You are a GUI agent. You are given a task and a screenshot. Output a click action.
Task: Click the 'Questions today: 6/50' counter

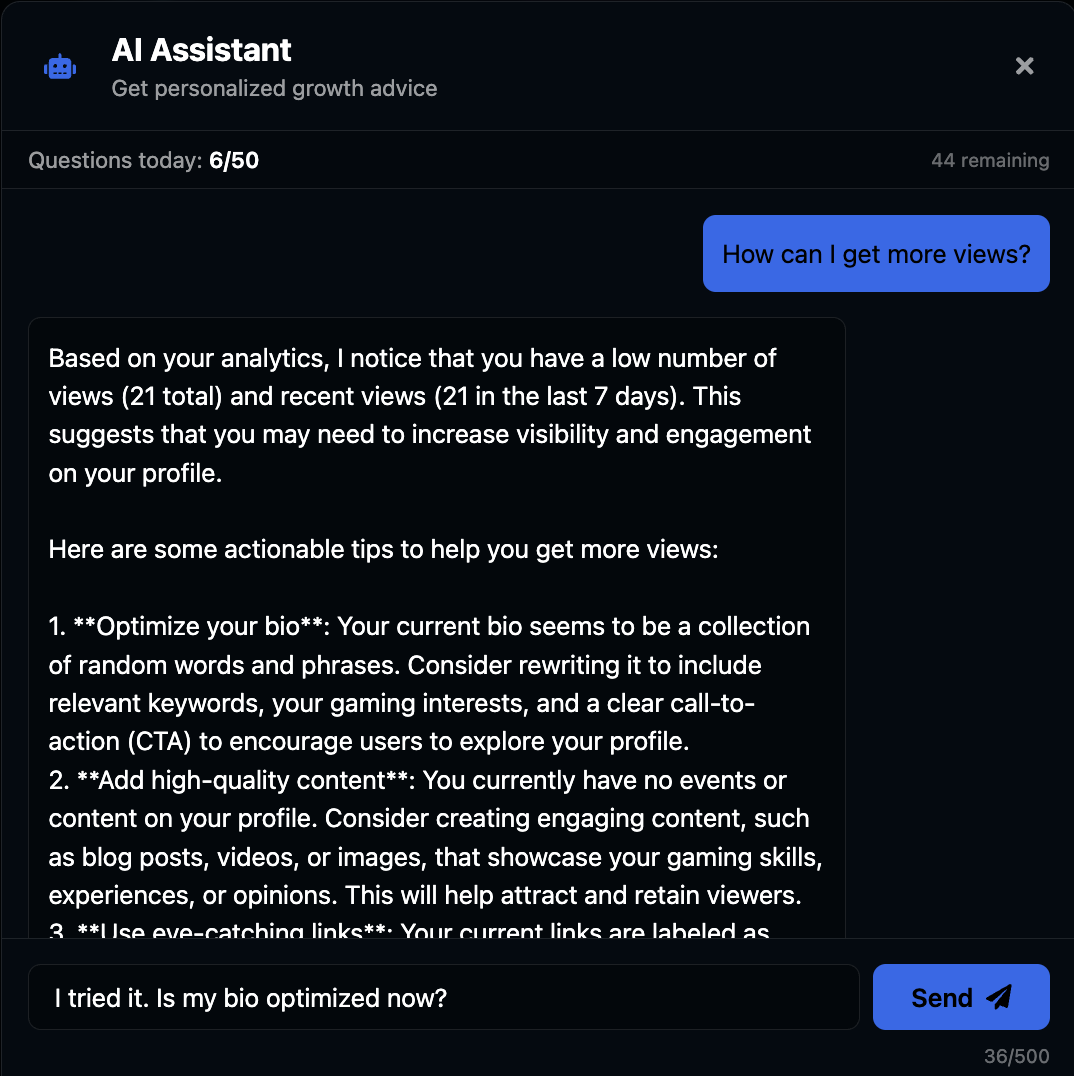pos(143,160)
